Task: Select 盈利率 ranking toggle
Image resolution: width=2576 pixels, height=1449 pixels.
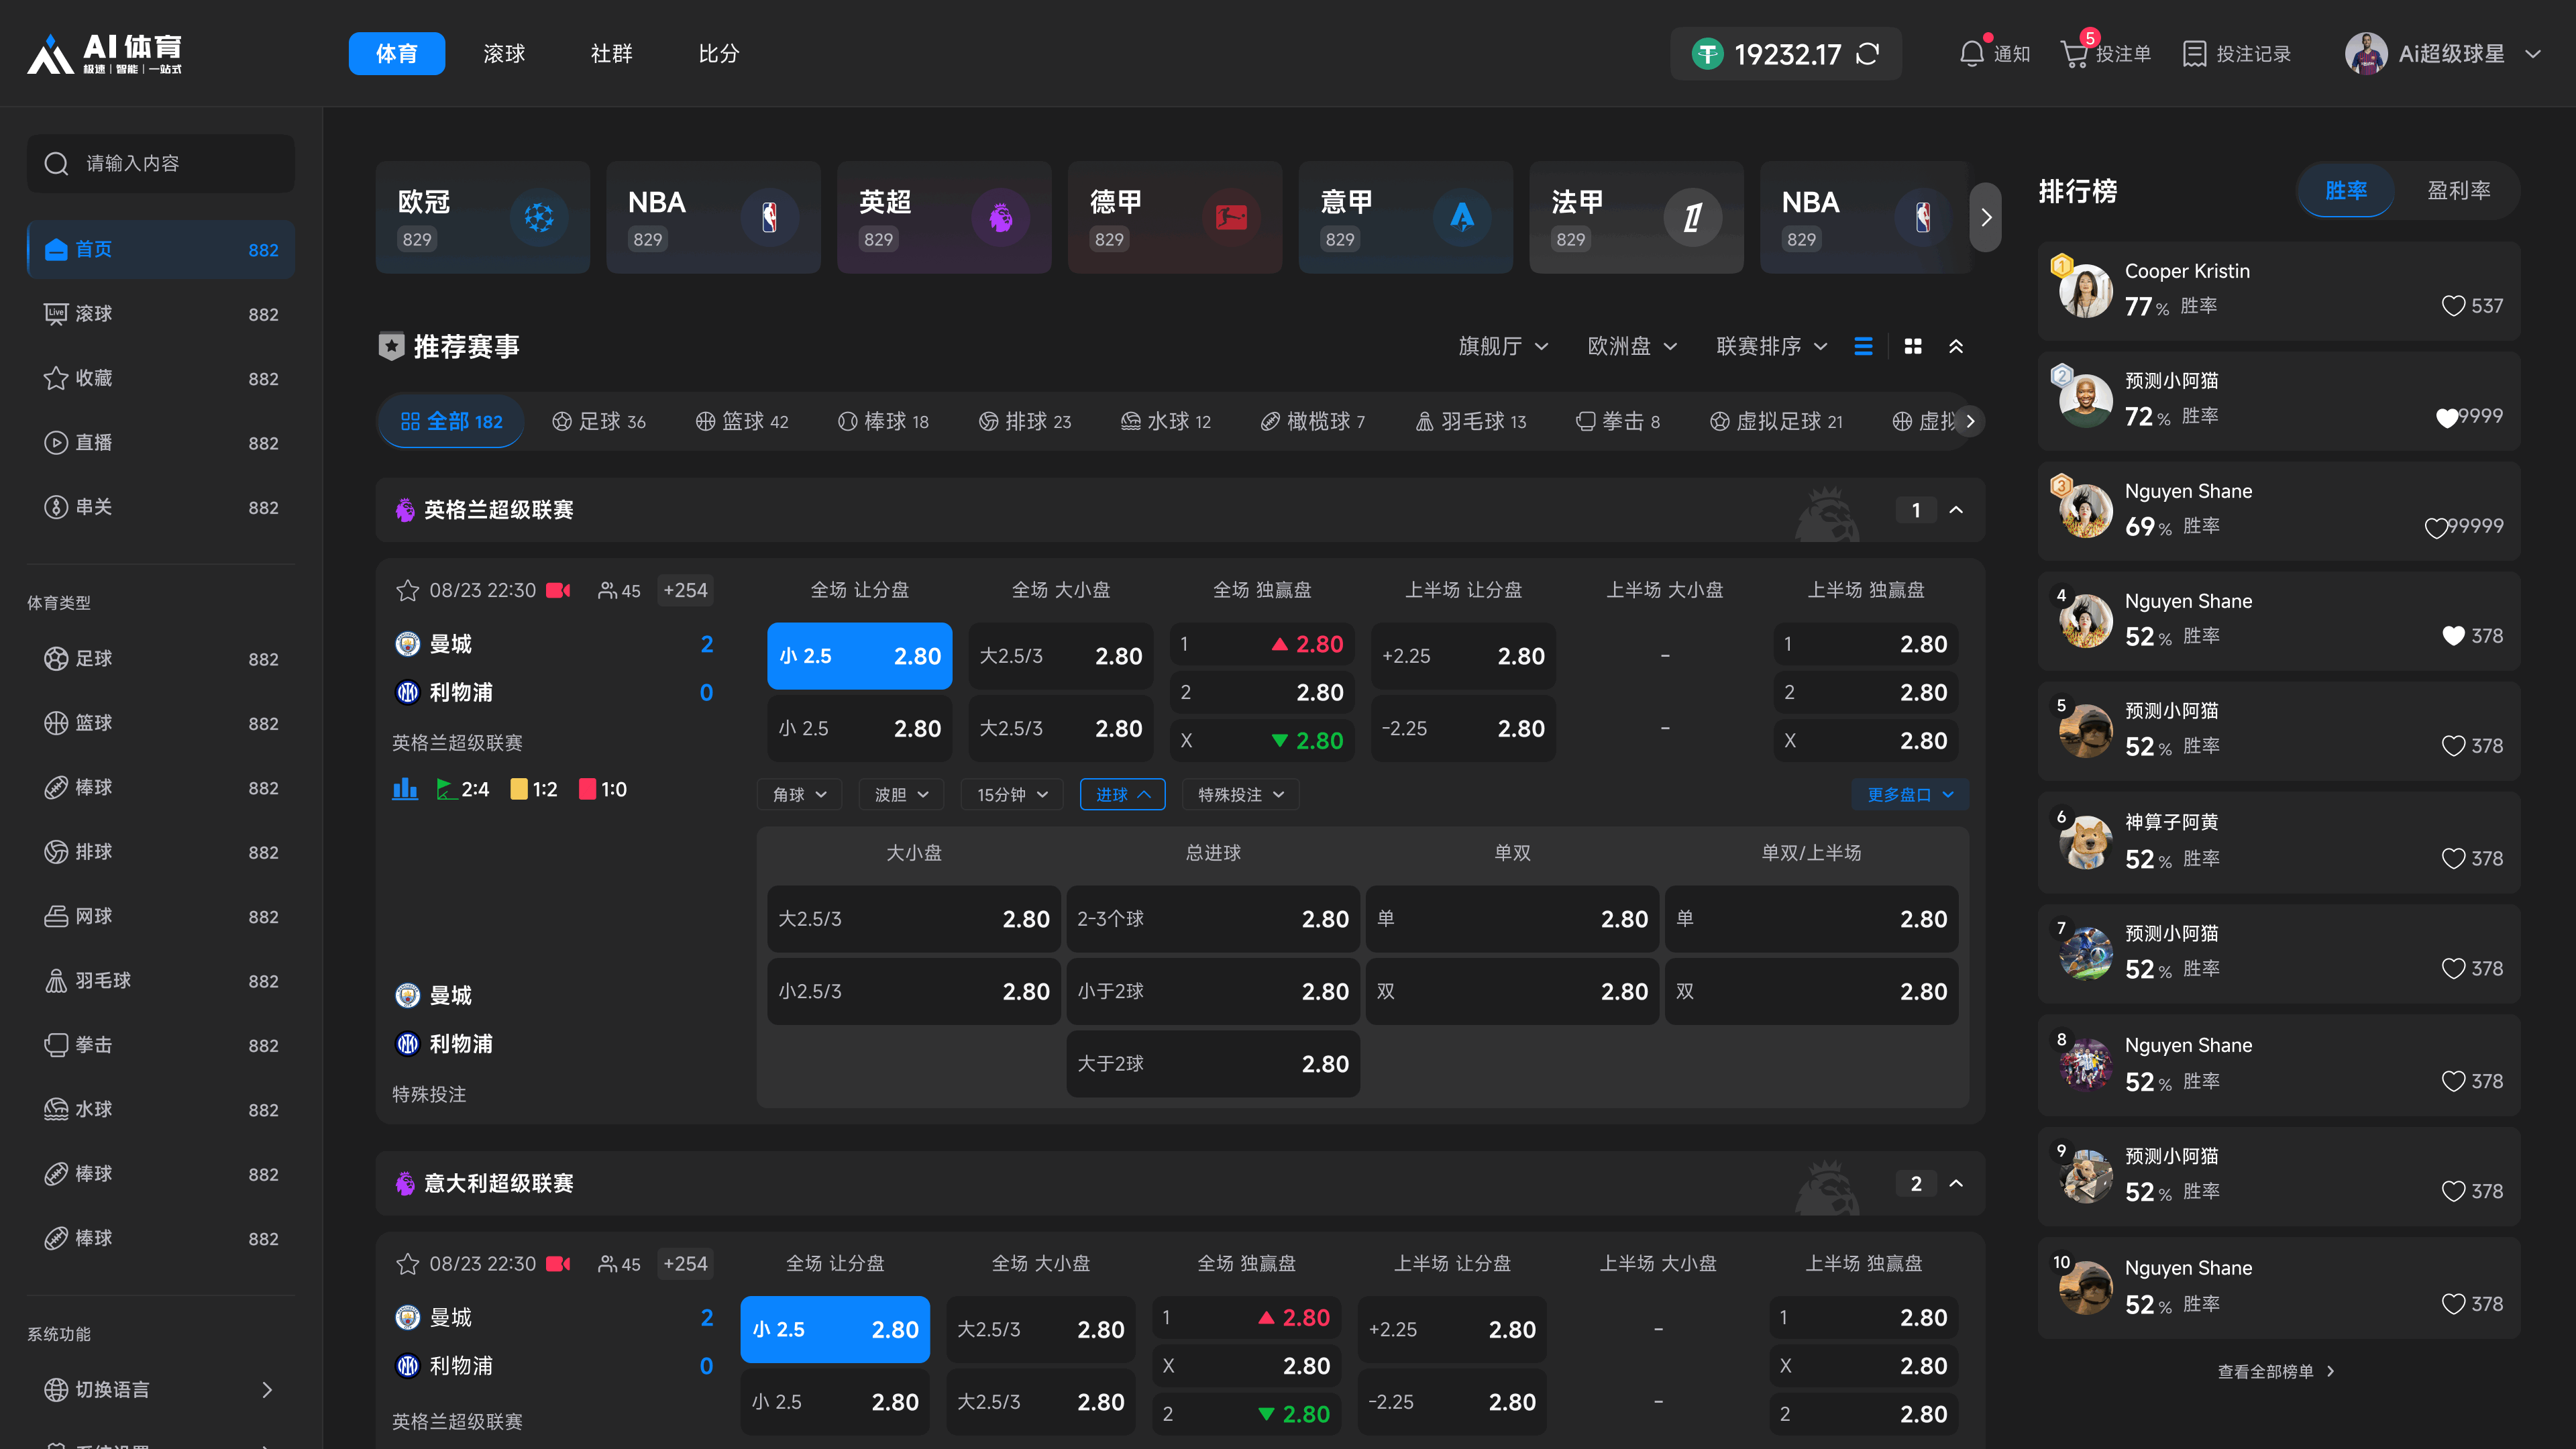Action: coord(2459,190)
